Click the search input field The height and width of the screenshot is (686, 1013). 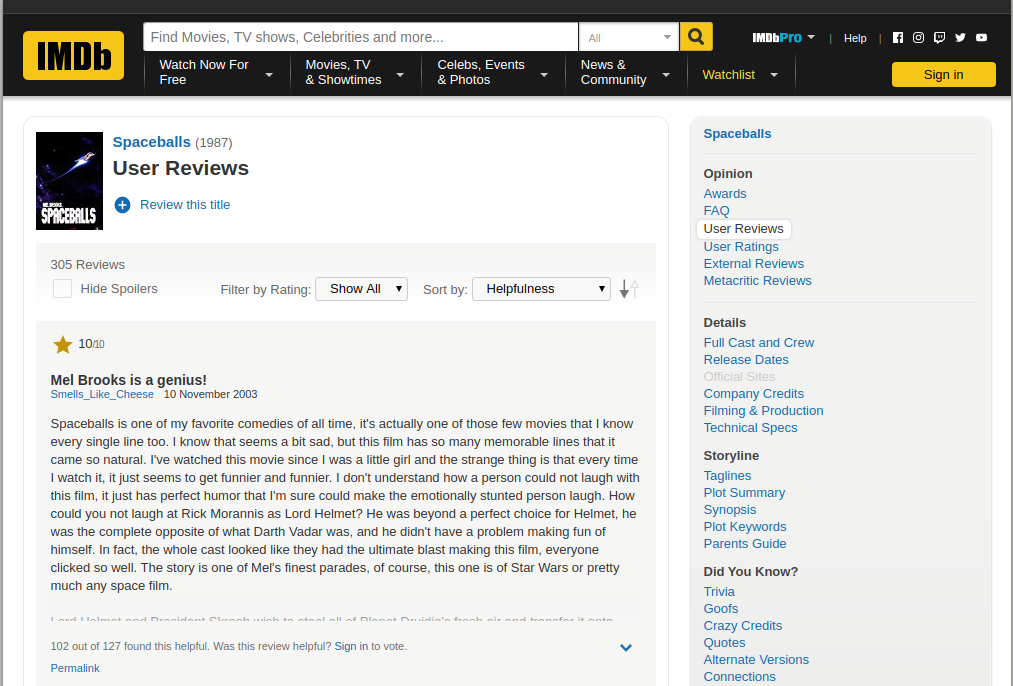point(360,37)
